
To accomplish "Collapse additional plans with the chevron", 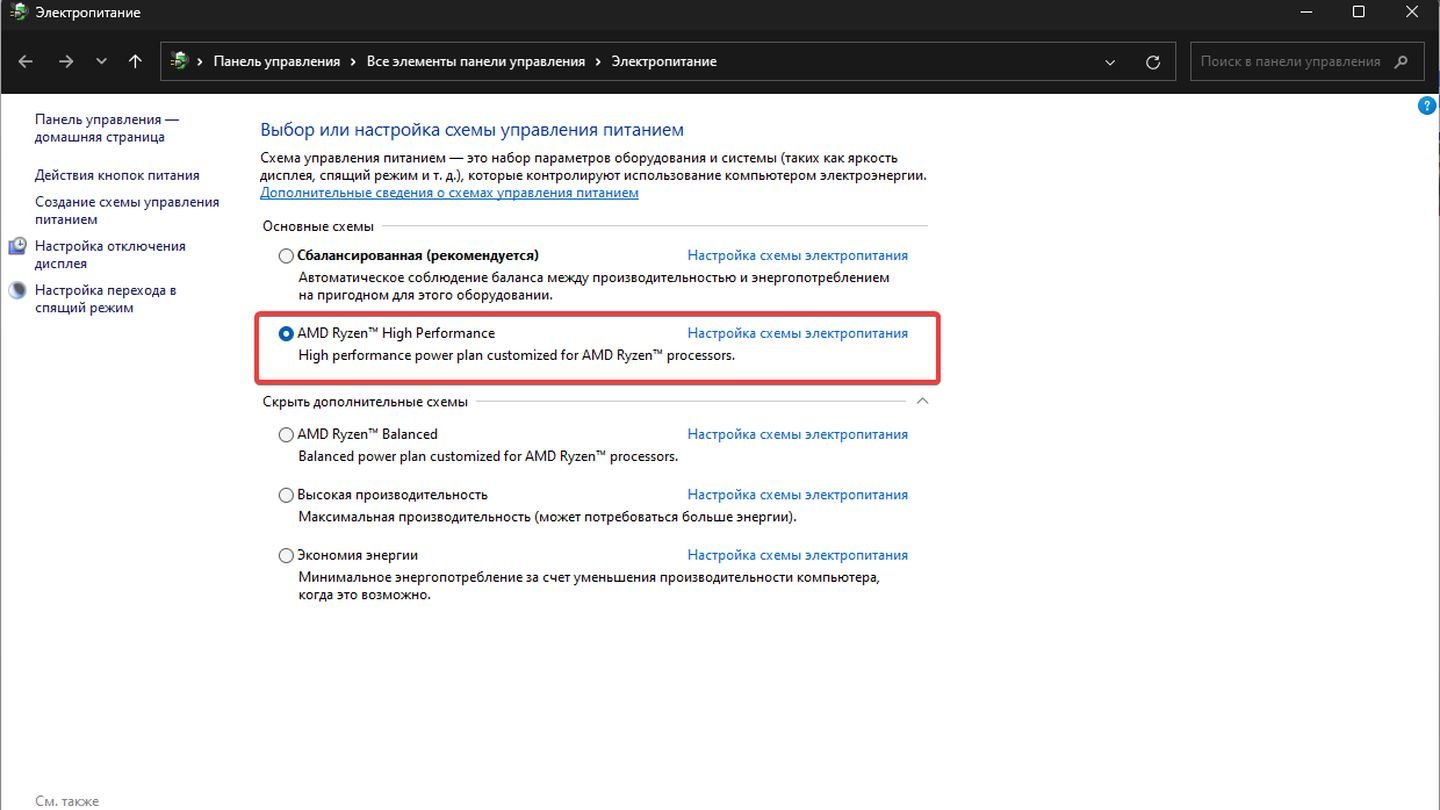I will [922, 401].
